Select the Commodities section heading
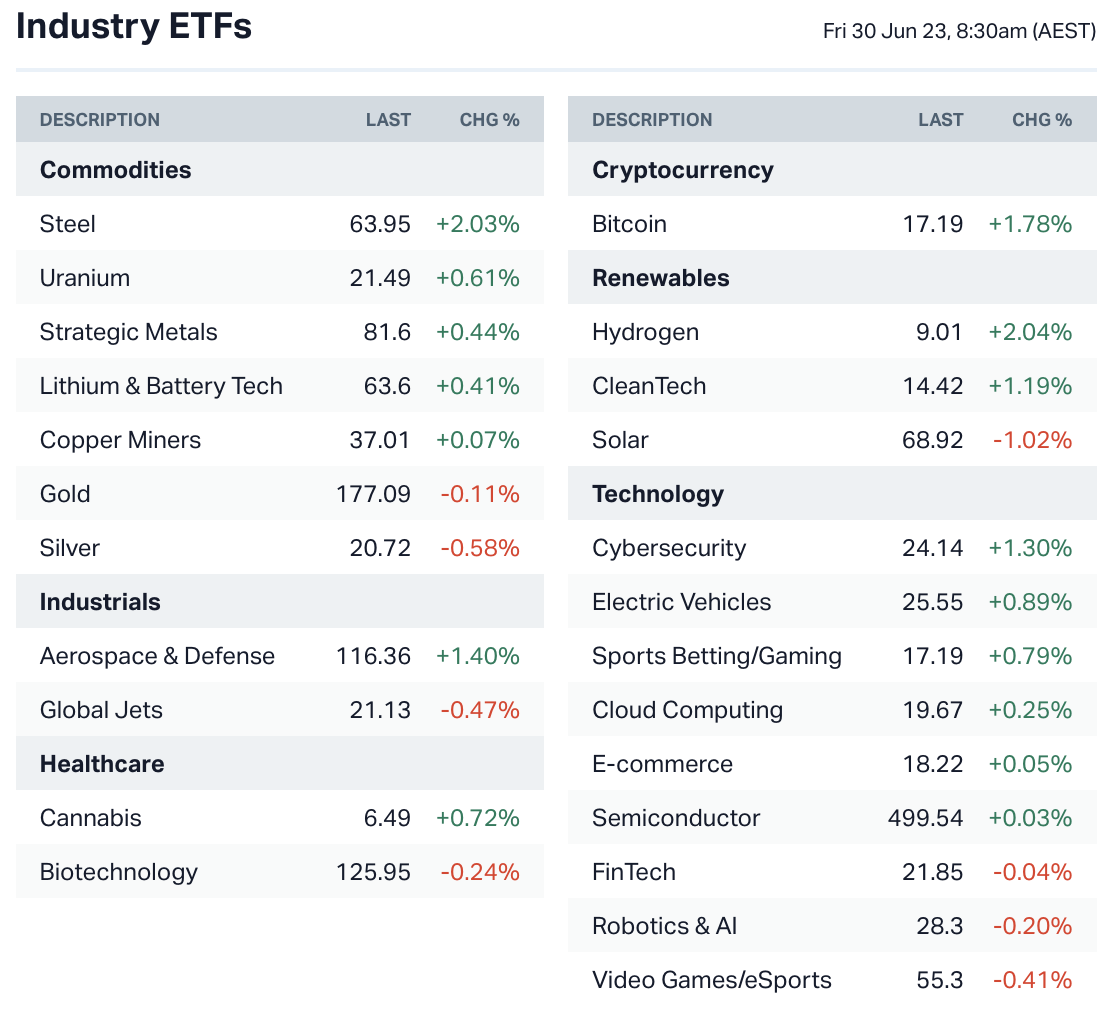The width and height of the screenshot is (1106, 1018). 115,170
